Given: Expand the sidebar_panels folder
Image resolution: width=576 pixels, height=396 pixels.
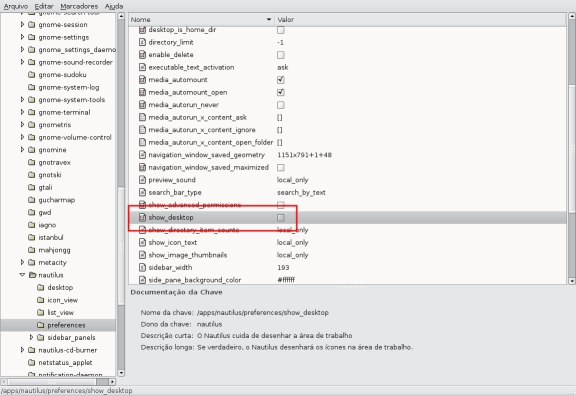Looking at the screenshot, I should click(x=31, y=337).
